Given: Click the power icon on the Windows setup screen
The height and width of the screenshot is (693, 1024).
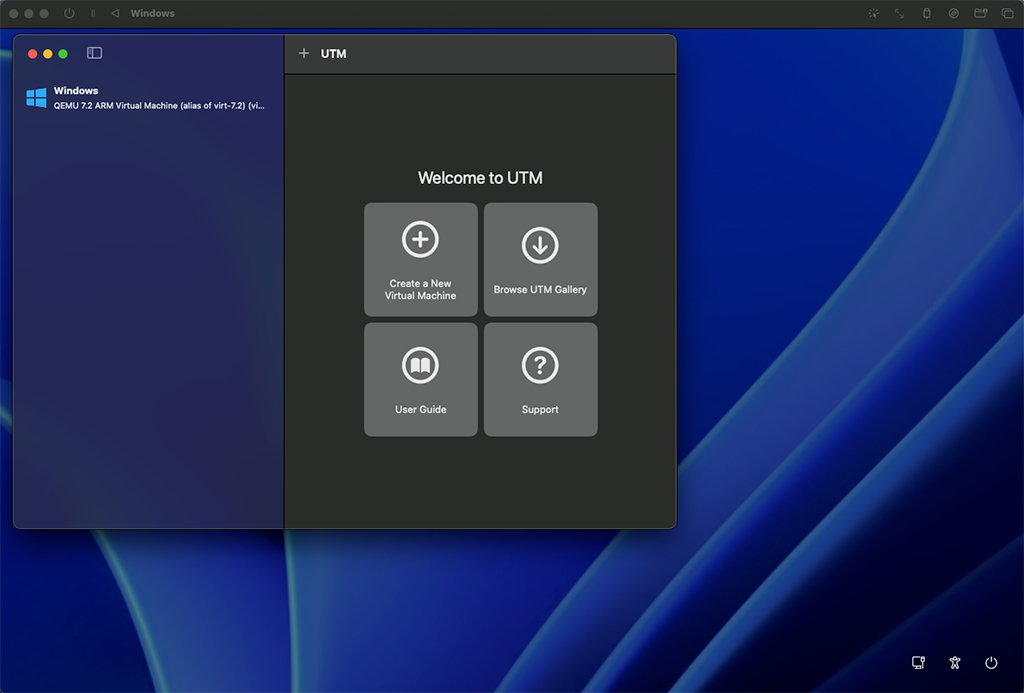Looking at the screenshot, I should click(991, 662).
